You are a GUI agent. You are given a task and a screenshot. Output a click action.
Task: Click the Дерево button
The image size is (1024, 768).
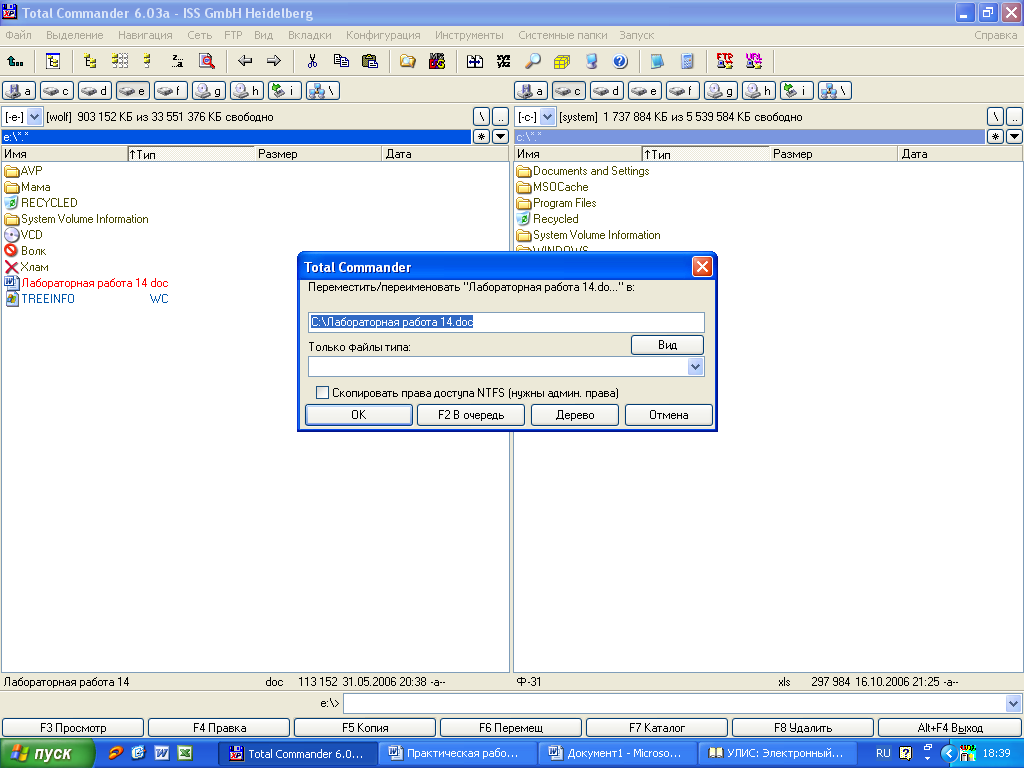pyautogui.click(x=575, y=415)
